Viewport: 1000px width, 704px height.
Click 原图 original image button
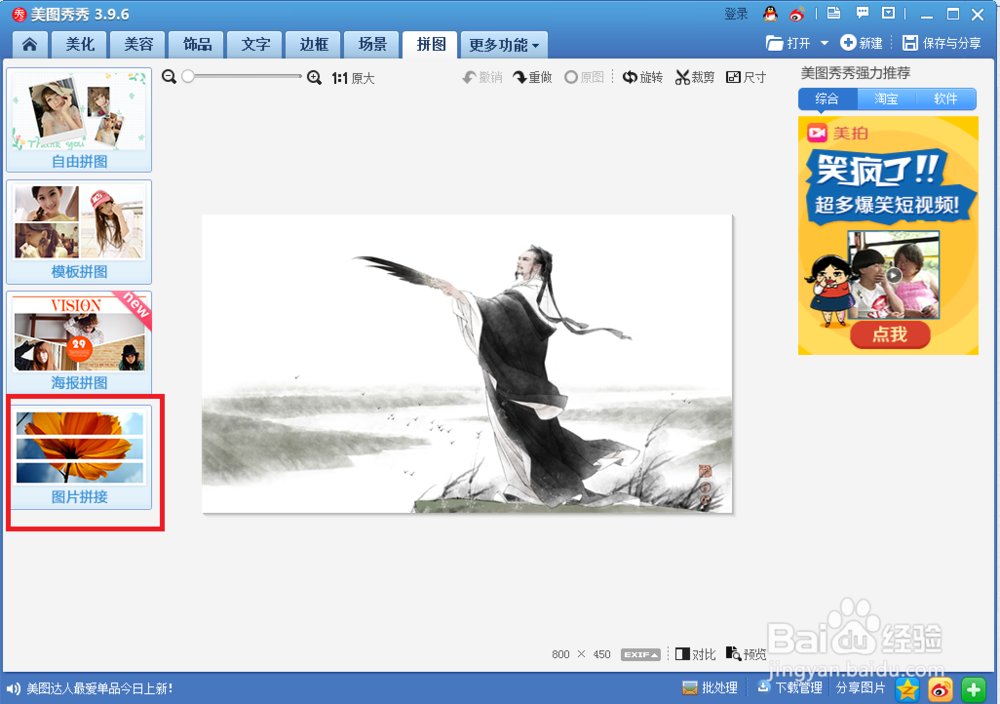click(584, 77)
